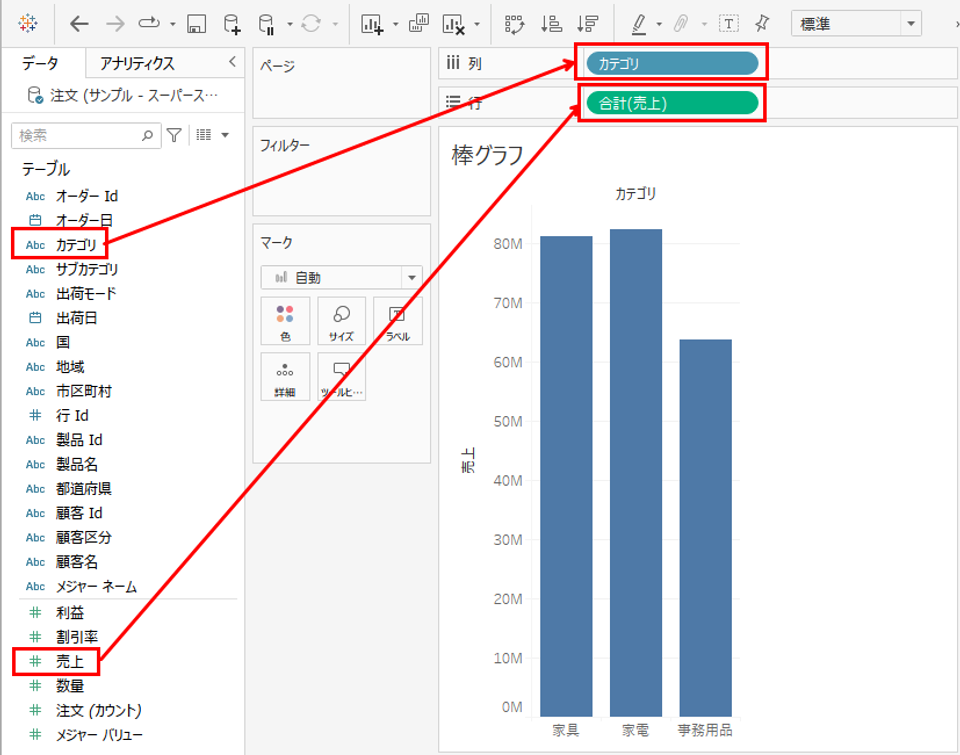Duplicate the current sheet icon
This screenshot has width=960, height=755.
[419, 23]
